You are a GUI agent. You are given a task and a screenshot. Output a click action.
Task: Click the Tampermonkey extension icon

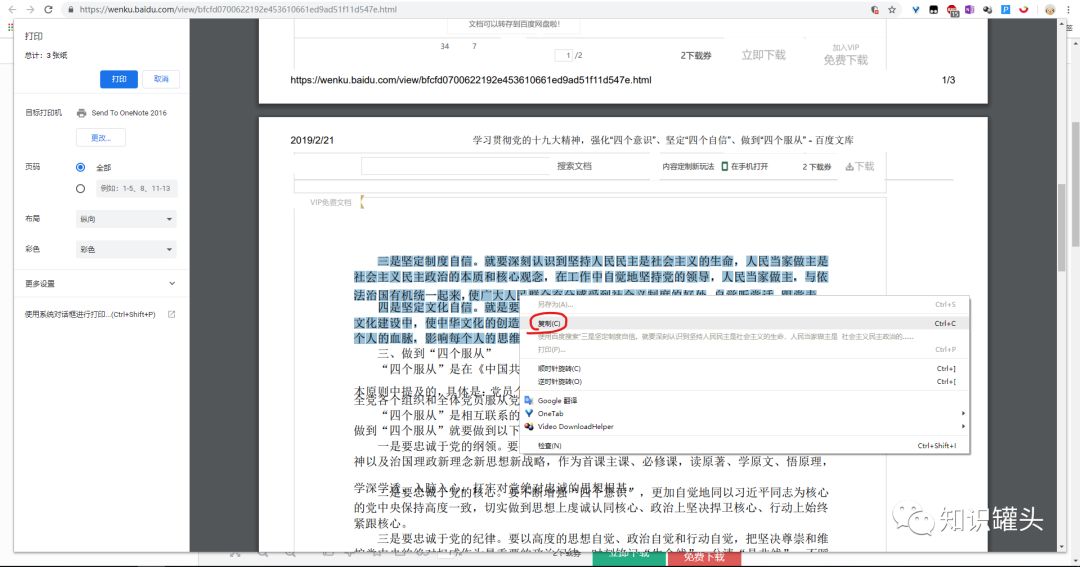coord(933,10)
